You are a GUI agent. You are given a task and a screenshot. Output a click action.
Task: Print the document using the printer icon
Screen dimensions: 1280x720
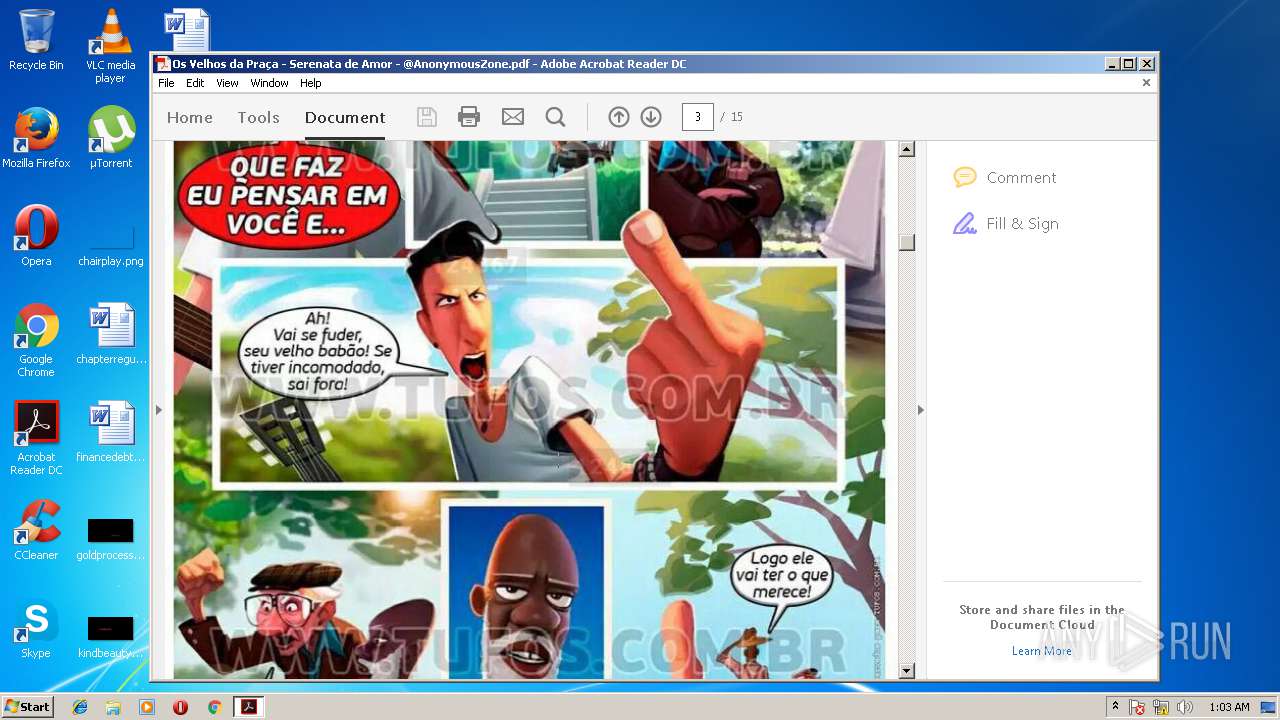[469, 117]
